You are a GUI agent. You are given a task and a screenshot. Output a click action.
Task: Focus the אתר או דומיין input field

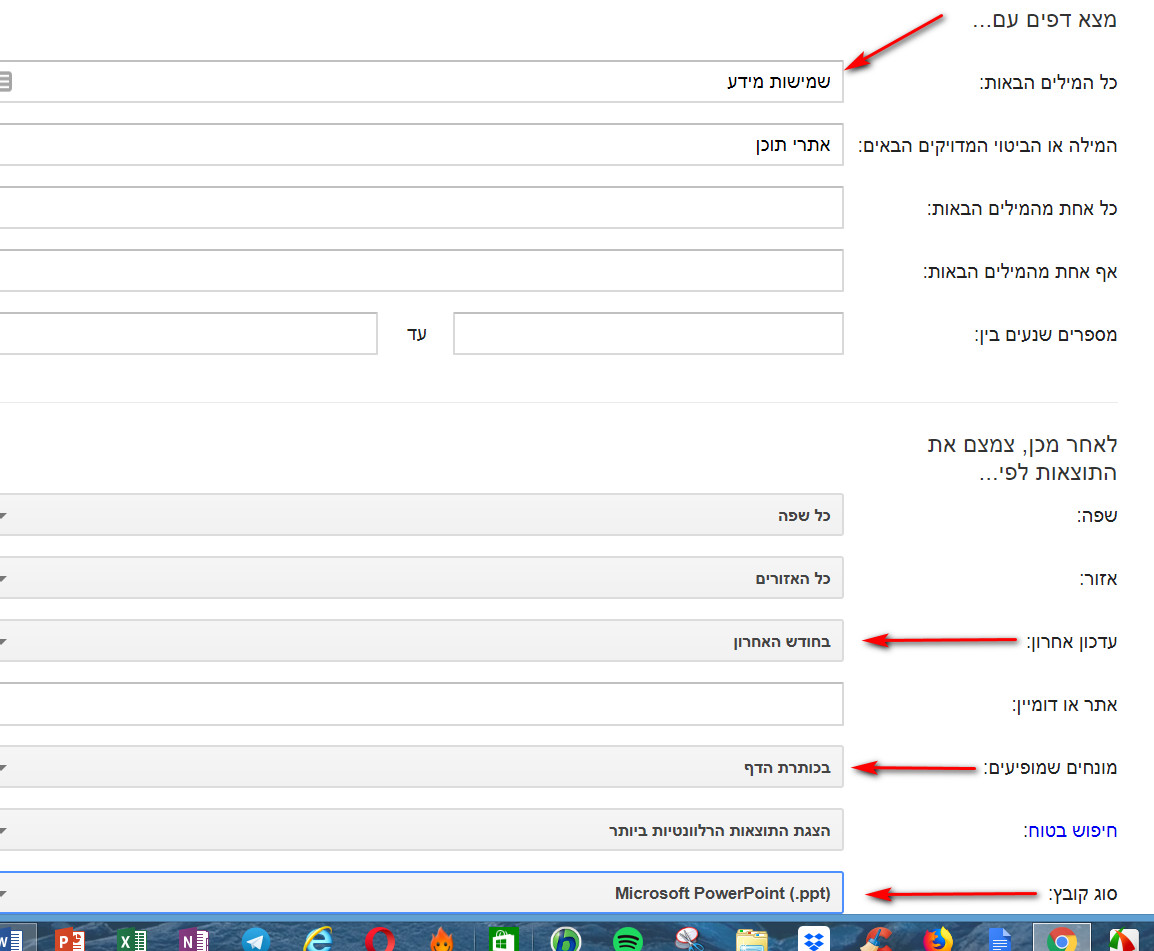point(420,705)
